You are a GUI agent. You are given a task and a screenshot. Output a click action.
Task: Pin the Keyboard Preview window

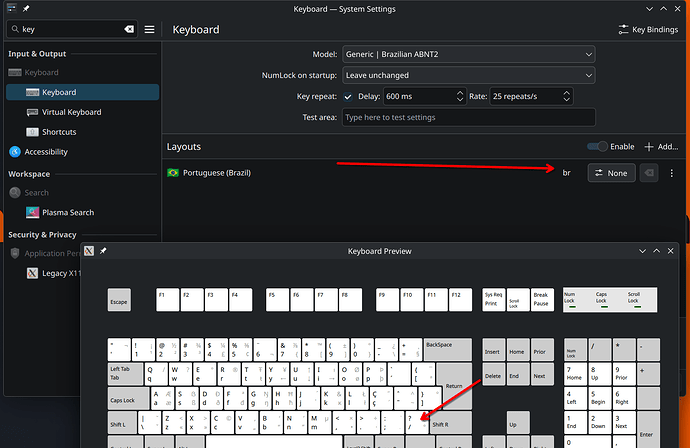pyautogui.click(x=104, y=251)
